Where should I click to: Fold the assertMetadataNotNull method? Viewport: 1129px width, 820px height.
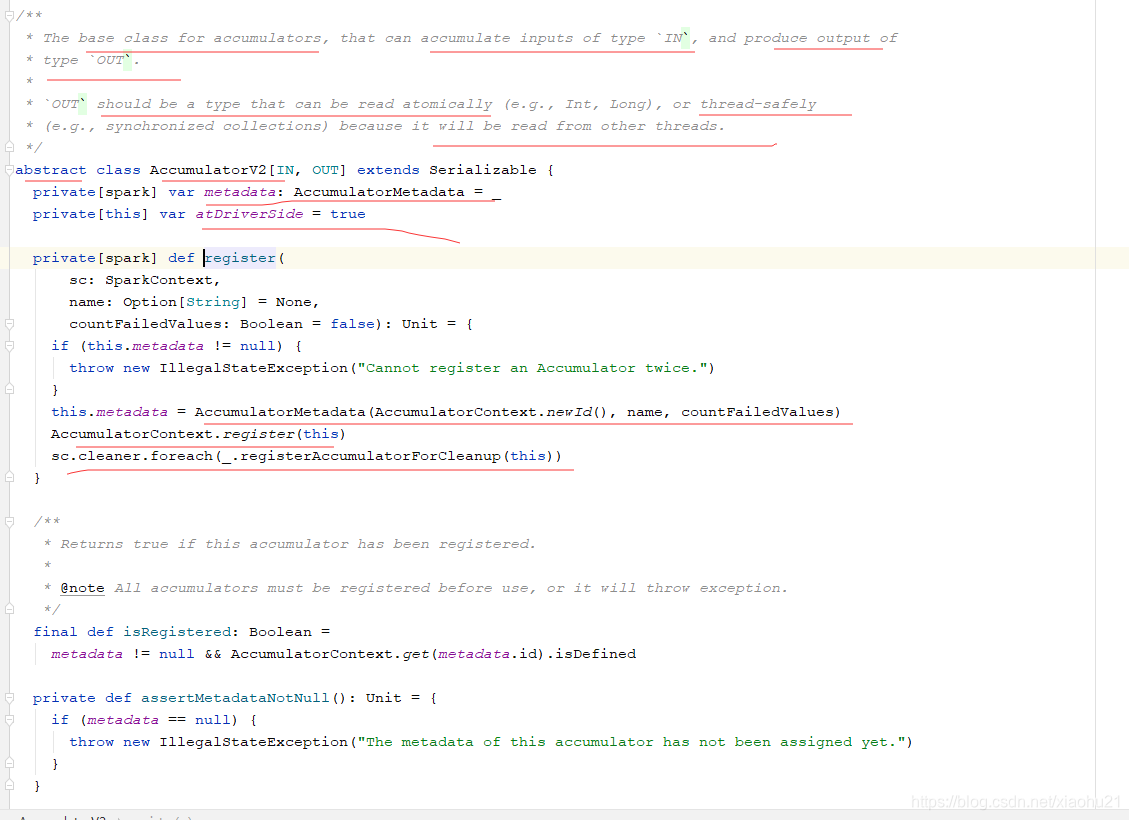9,698
